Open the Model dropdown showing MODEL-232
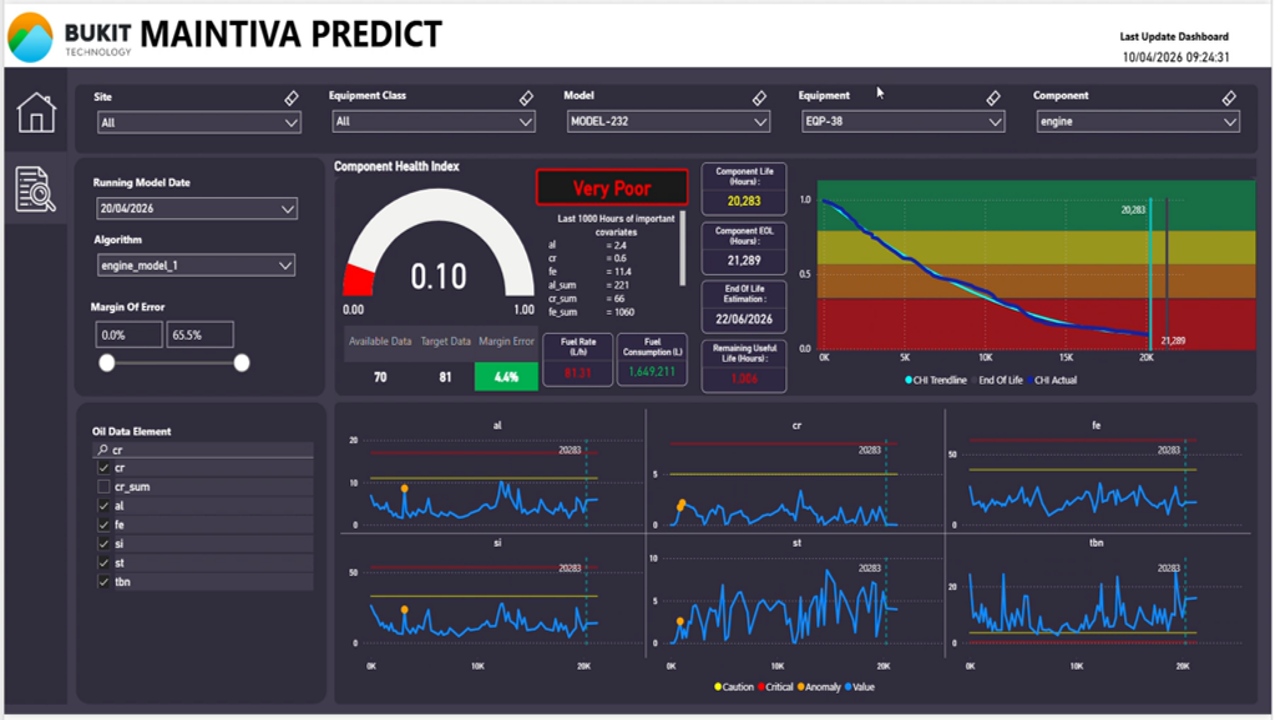1280x720 pixels. click(668, 122)
